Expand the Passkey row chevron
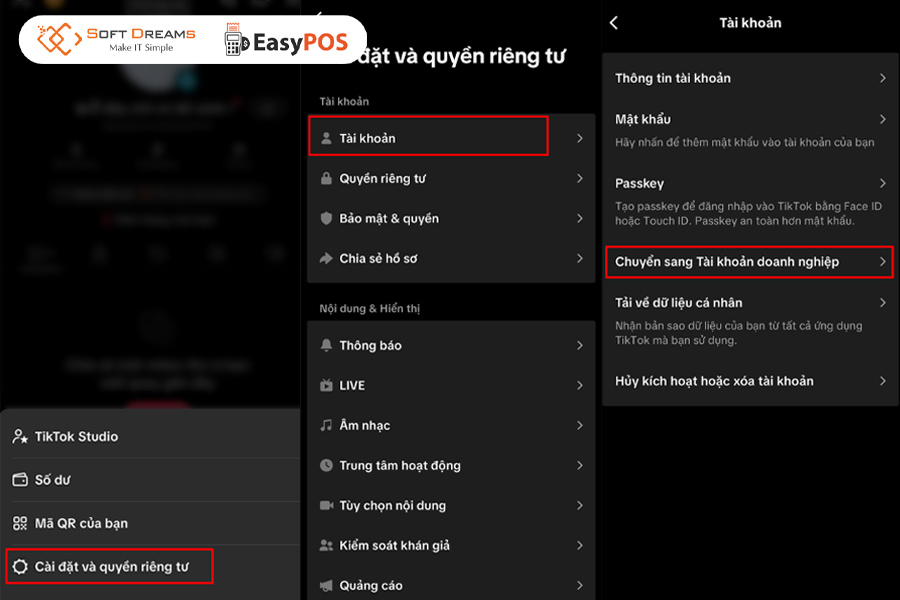This screenshot has width=900, height=600. point(882,184)
